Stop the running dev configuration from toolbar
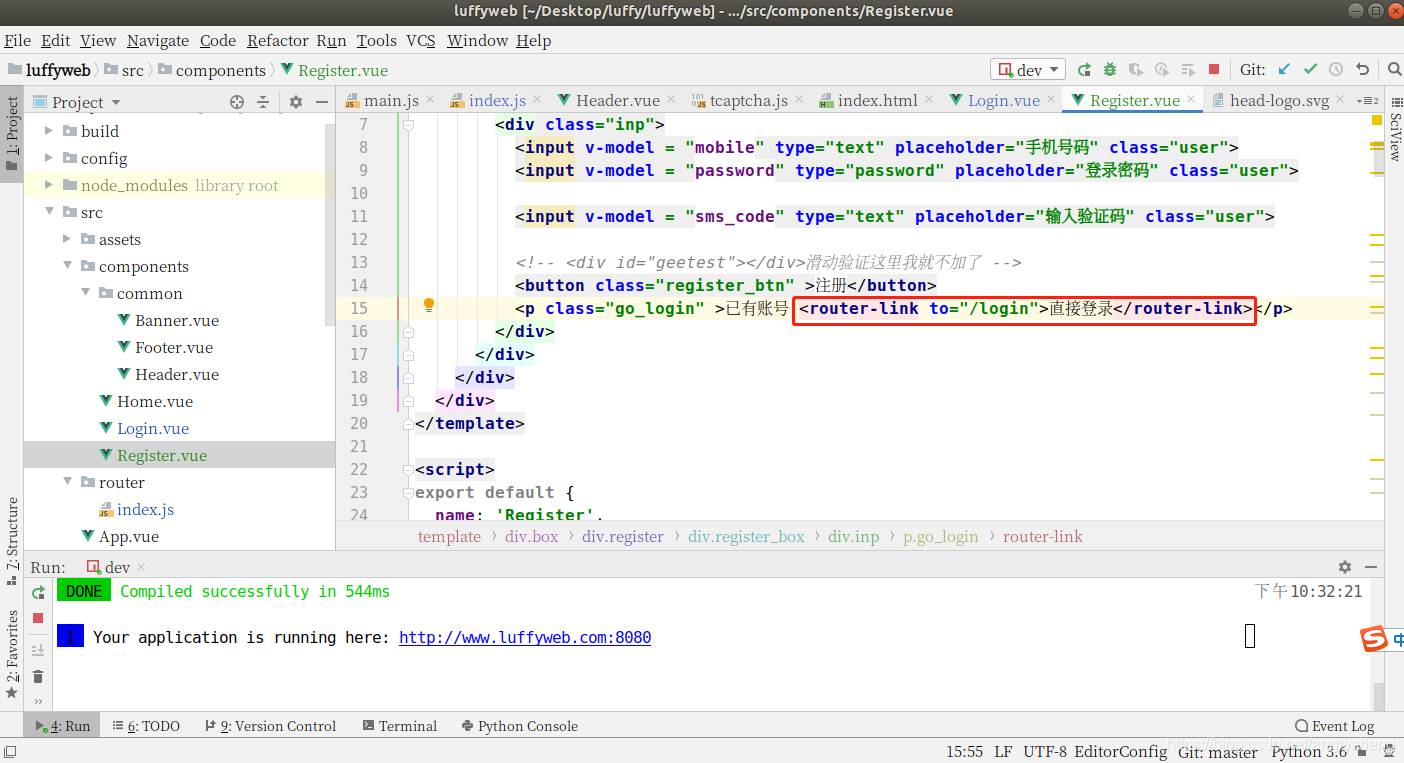This screenshot has width=1404, height=763. tap(1214, 70)
